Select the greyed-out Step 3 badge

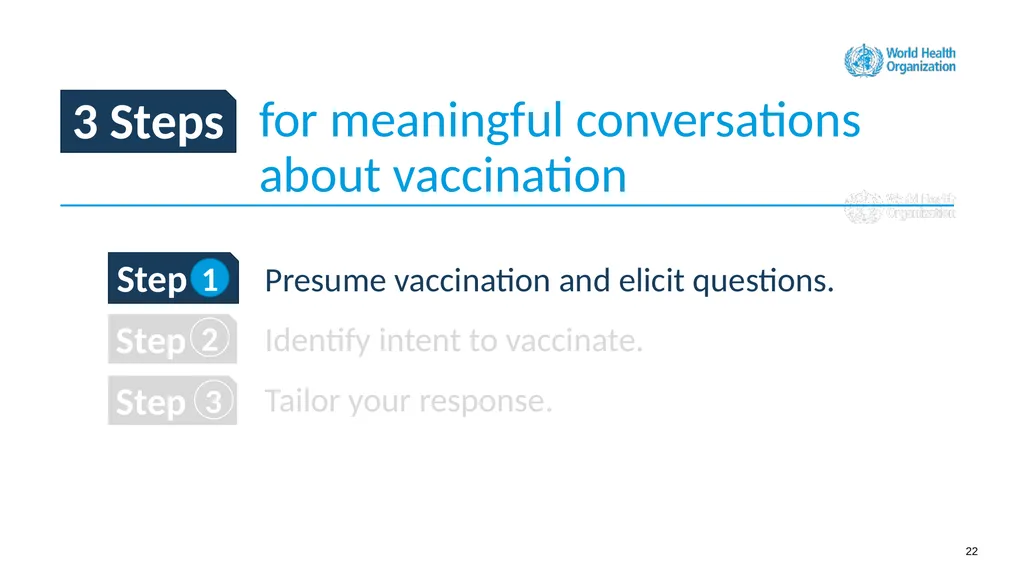pos(172,401)
